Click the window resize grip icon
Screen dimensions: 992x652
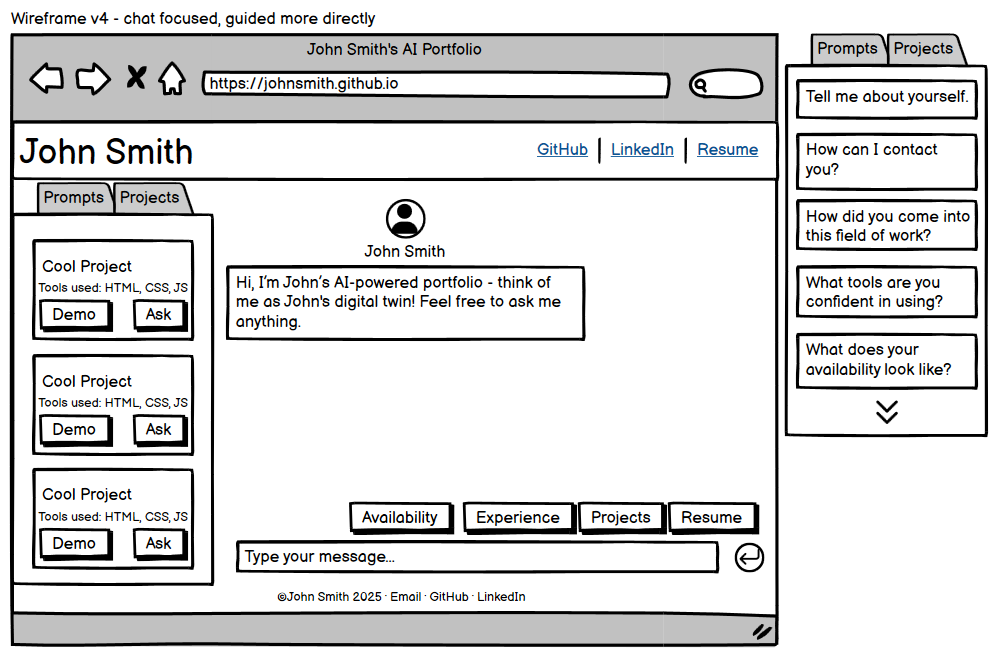click(x=762, y=631)
